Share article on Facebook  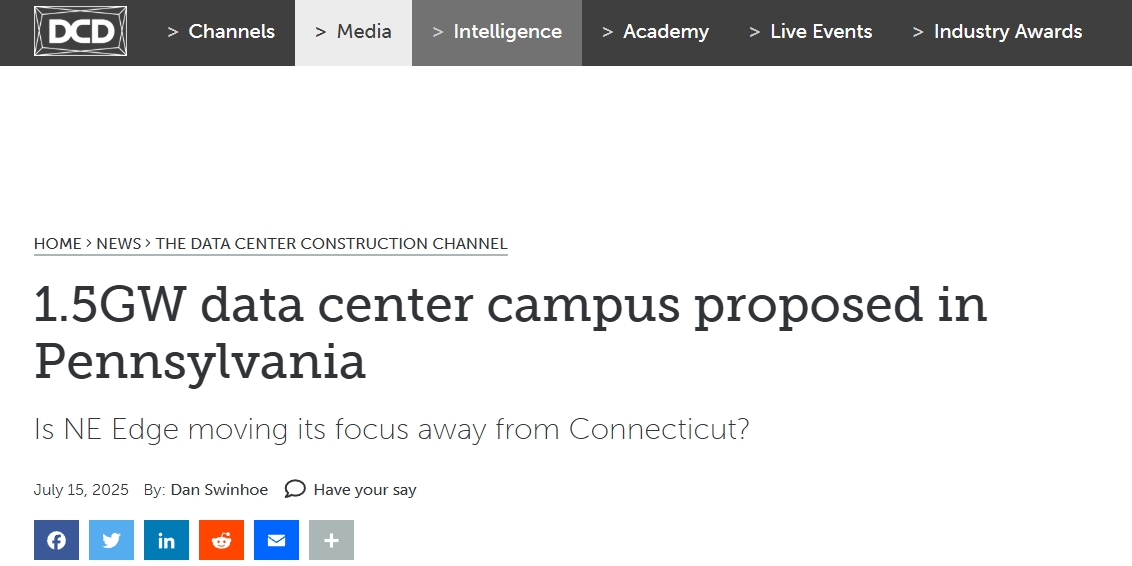(56, 540)
